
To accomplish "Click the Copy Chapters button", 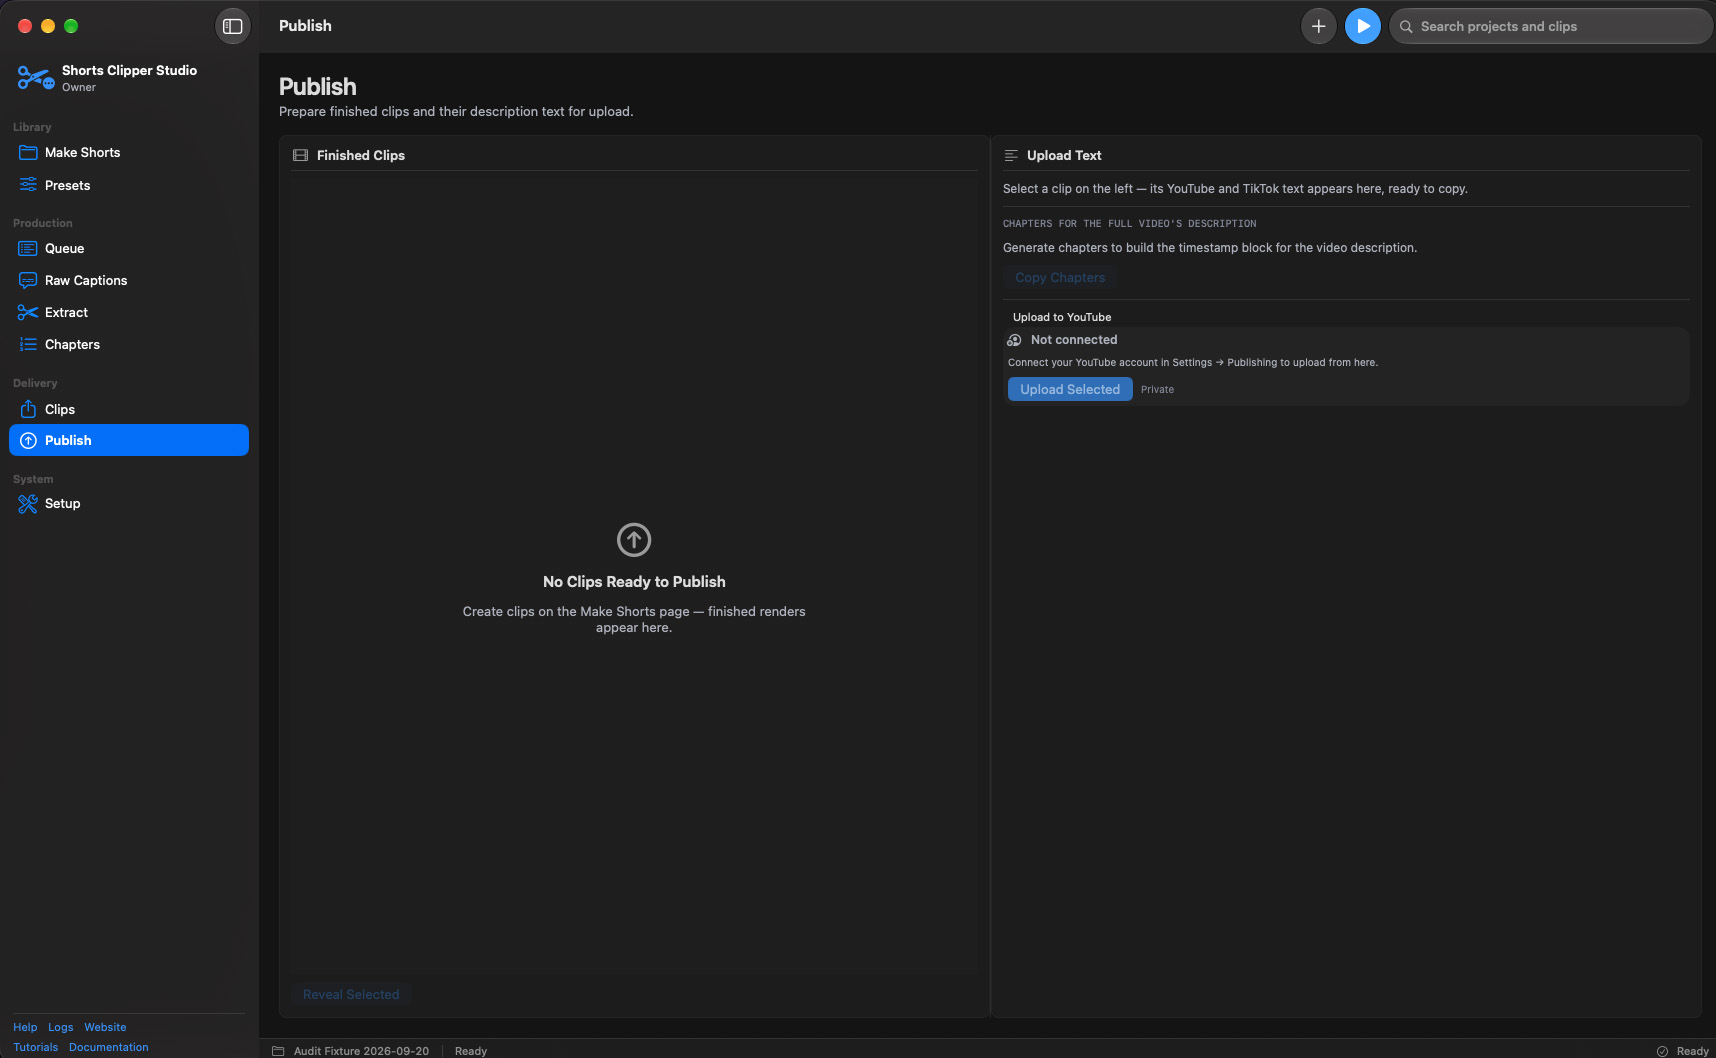I will coord(1060,277).
